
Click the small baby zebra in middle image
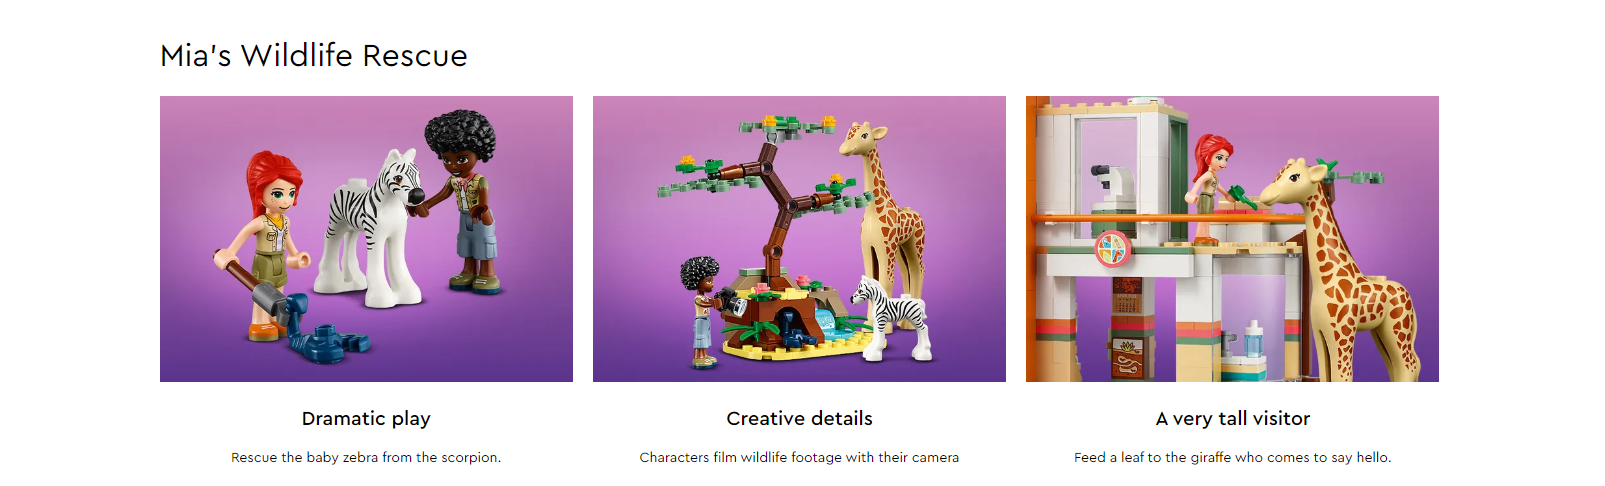[x=892, y=318]
